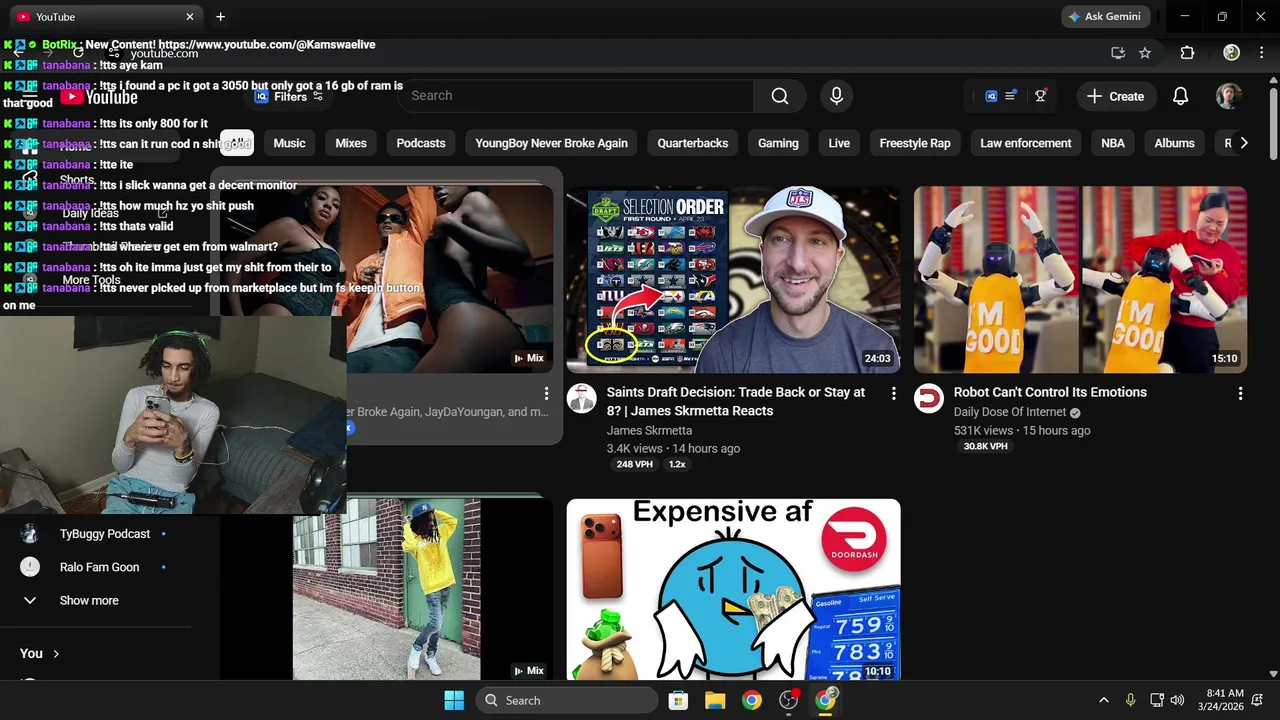
Task: Click the Daily Dose Of Internet channel avatar
Action: click(929, 399)
